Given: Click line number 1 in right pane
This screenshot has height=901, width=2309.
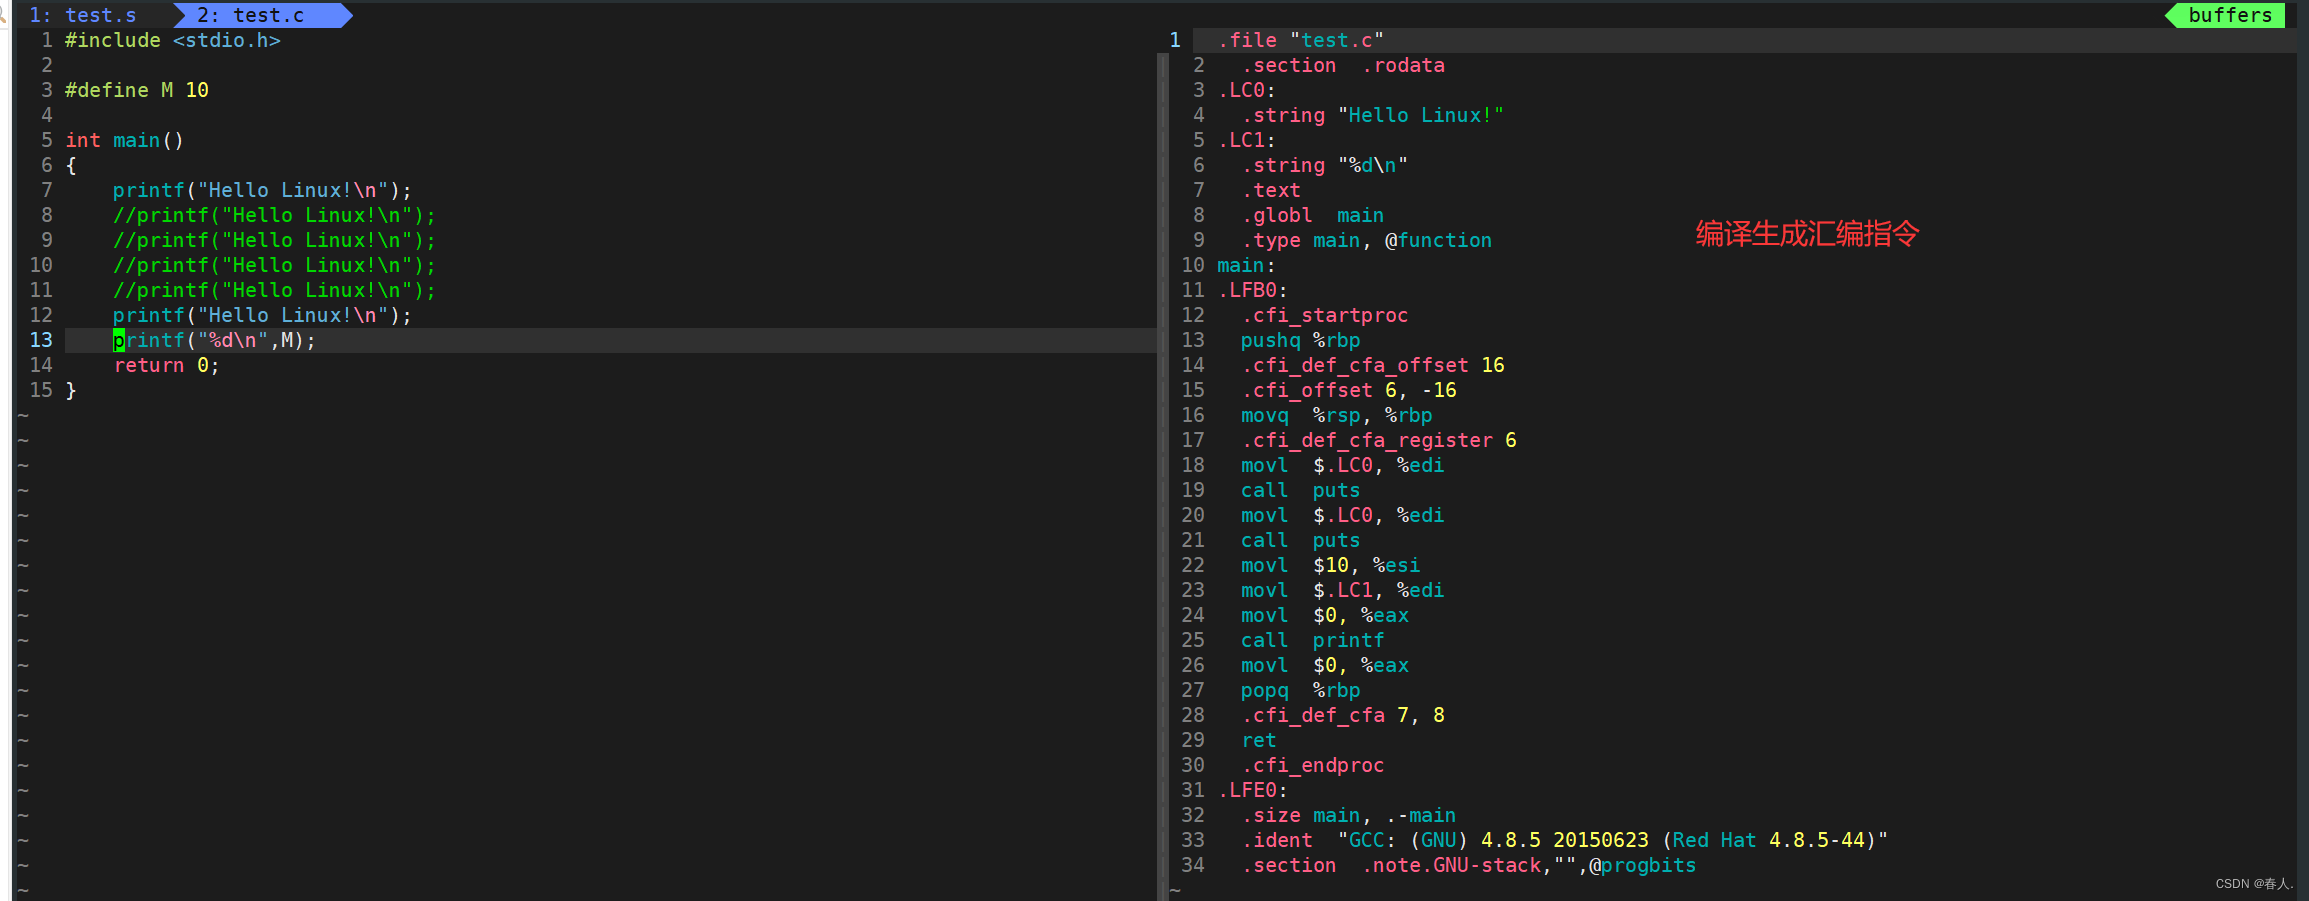Looking at the screenshot, I should click(1175, 40).
